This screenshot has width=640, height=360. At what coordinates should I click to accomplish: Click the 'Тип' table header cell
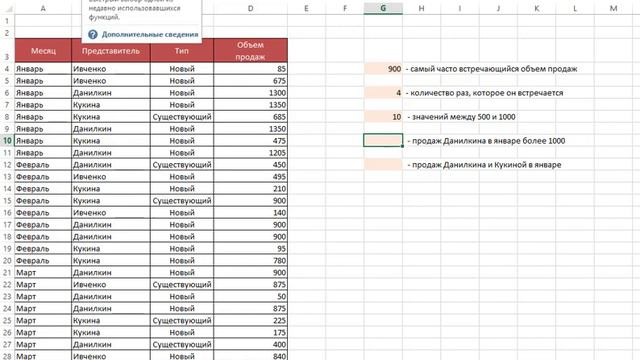182,51
